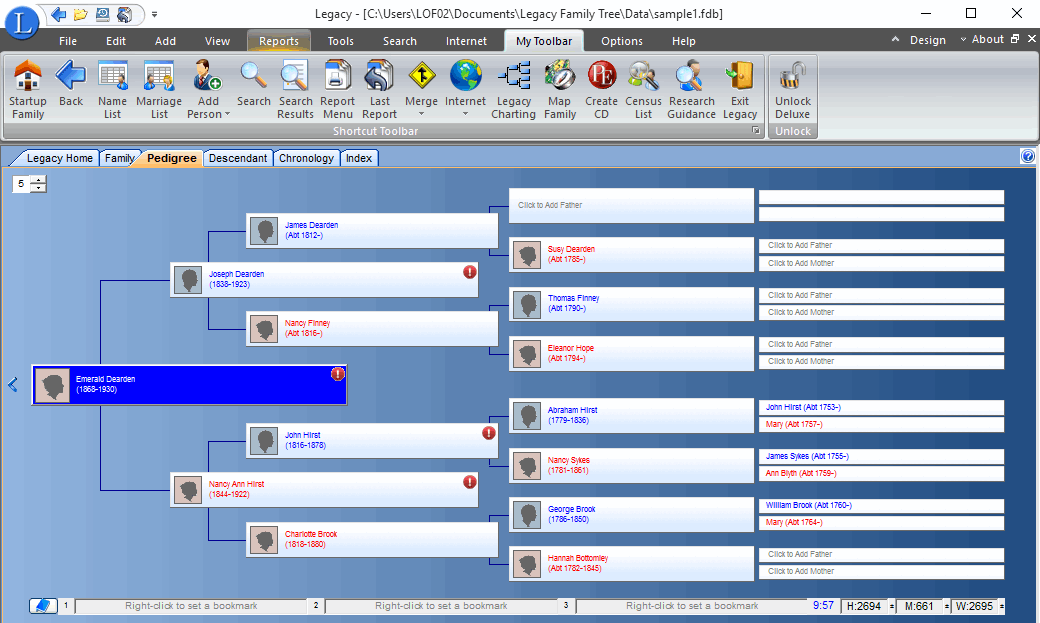Open the Report Menu
The image size is (1040, 623).
click(x=338, y=90)
